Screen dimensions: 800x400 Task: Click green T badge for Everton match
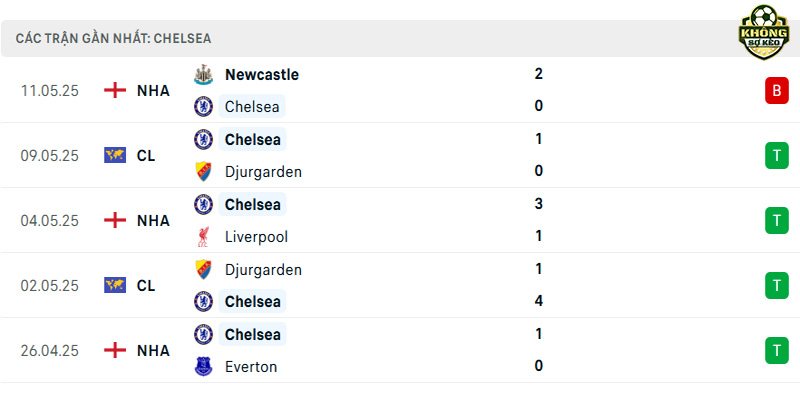tap(777, 351)
